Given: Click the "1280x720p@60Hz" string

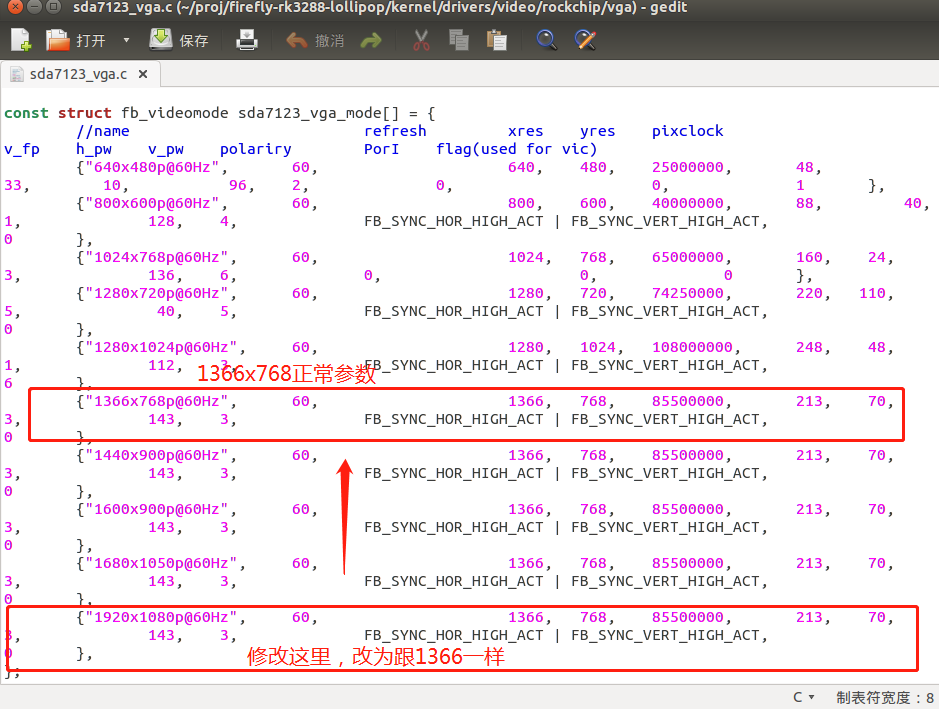Looking at the screenshot, I should [157, 293].
